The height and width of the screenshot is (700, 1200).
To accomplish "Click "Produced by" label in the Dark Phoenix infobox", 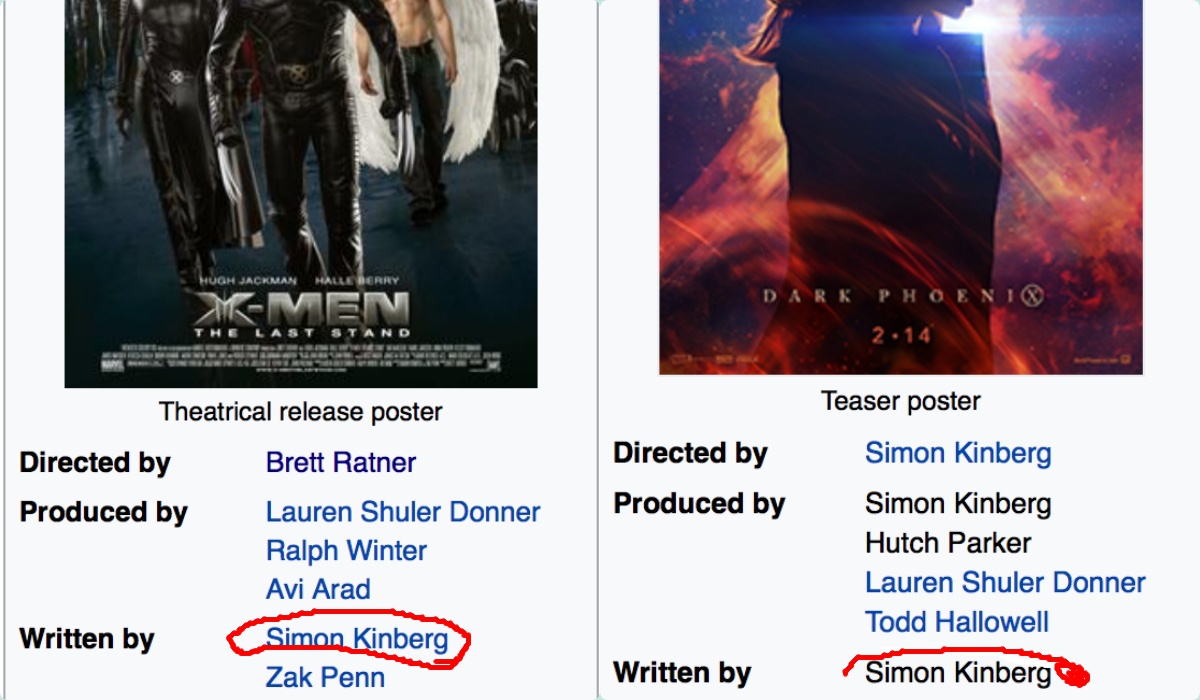I will tap(699, 503).
